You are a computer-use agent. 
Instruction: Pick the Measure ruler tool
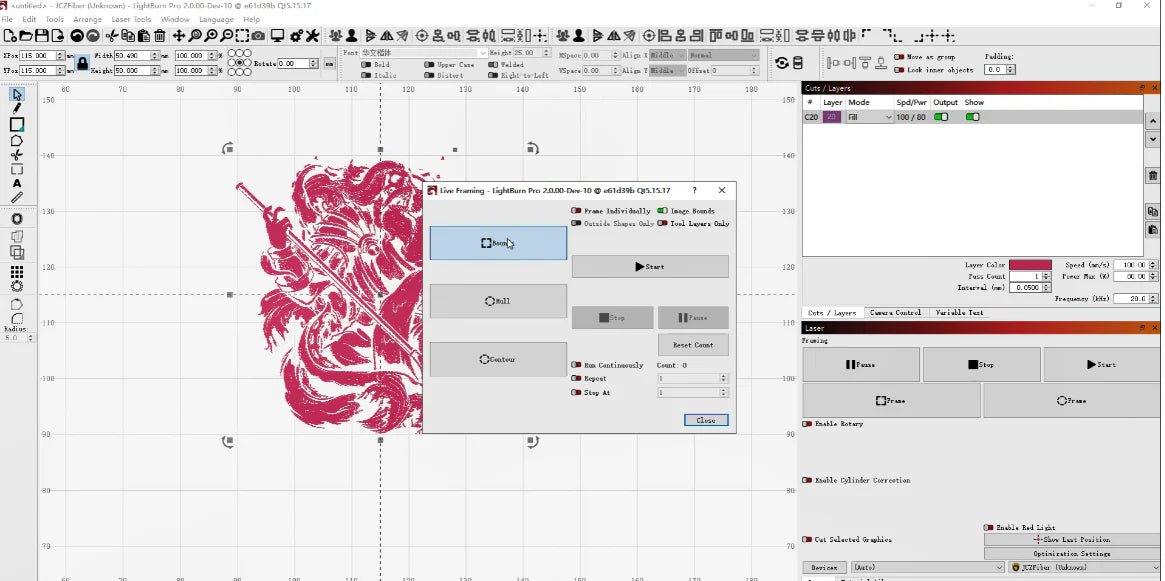pyautogui.click(x=17, y=198)
